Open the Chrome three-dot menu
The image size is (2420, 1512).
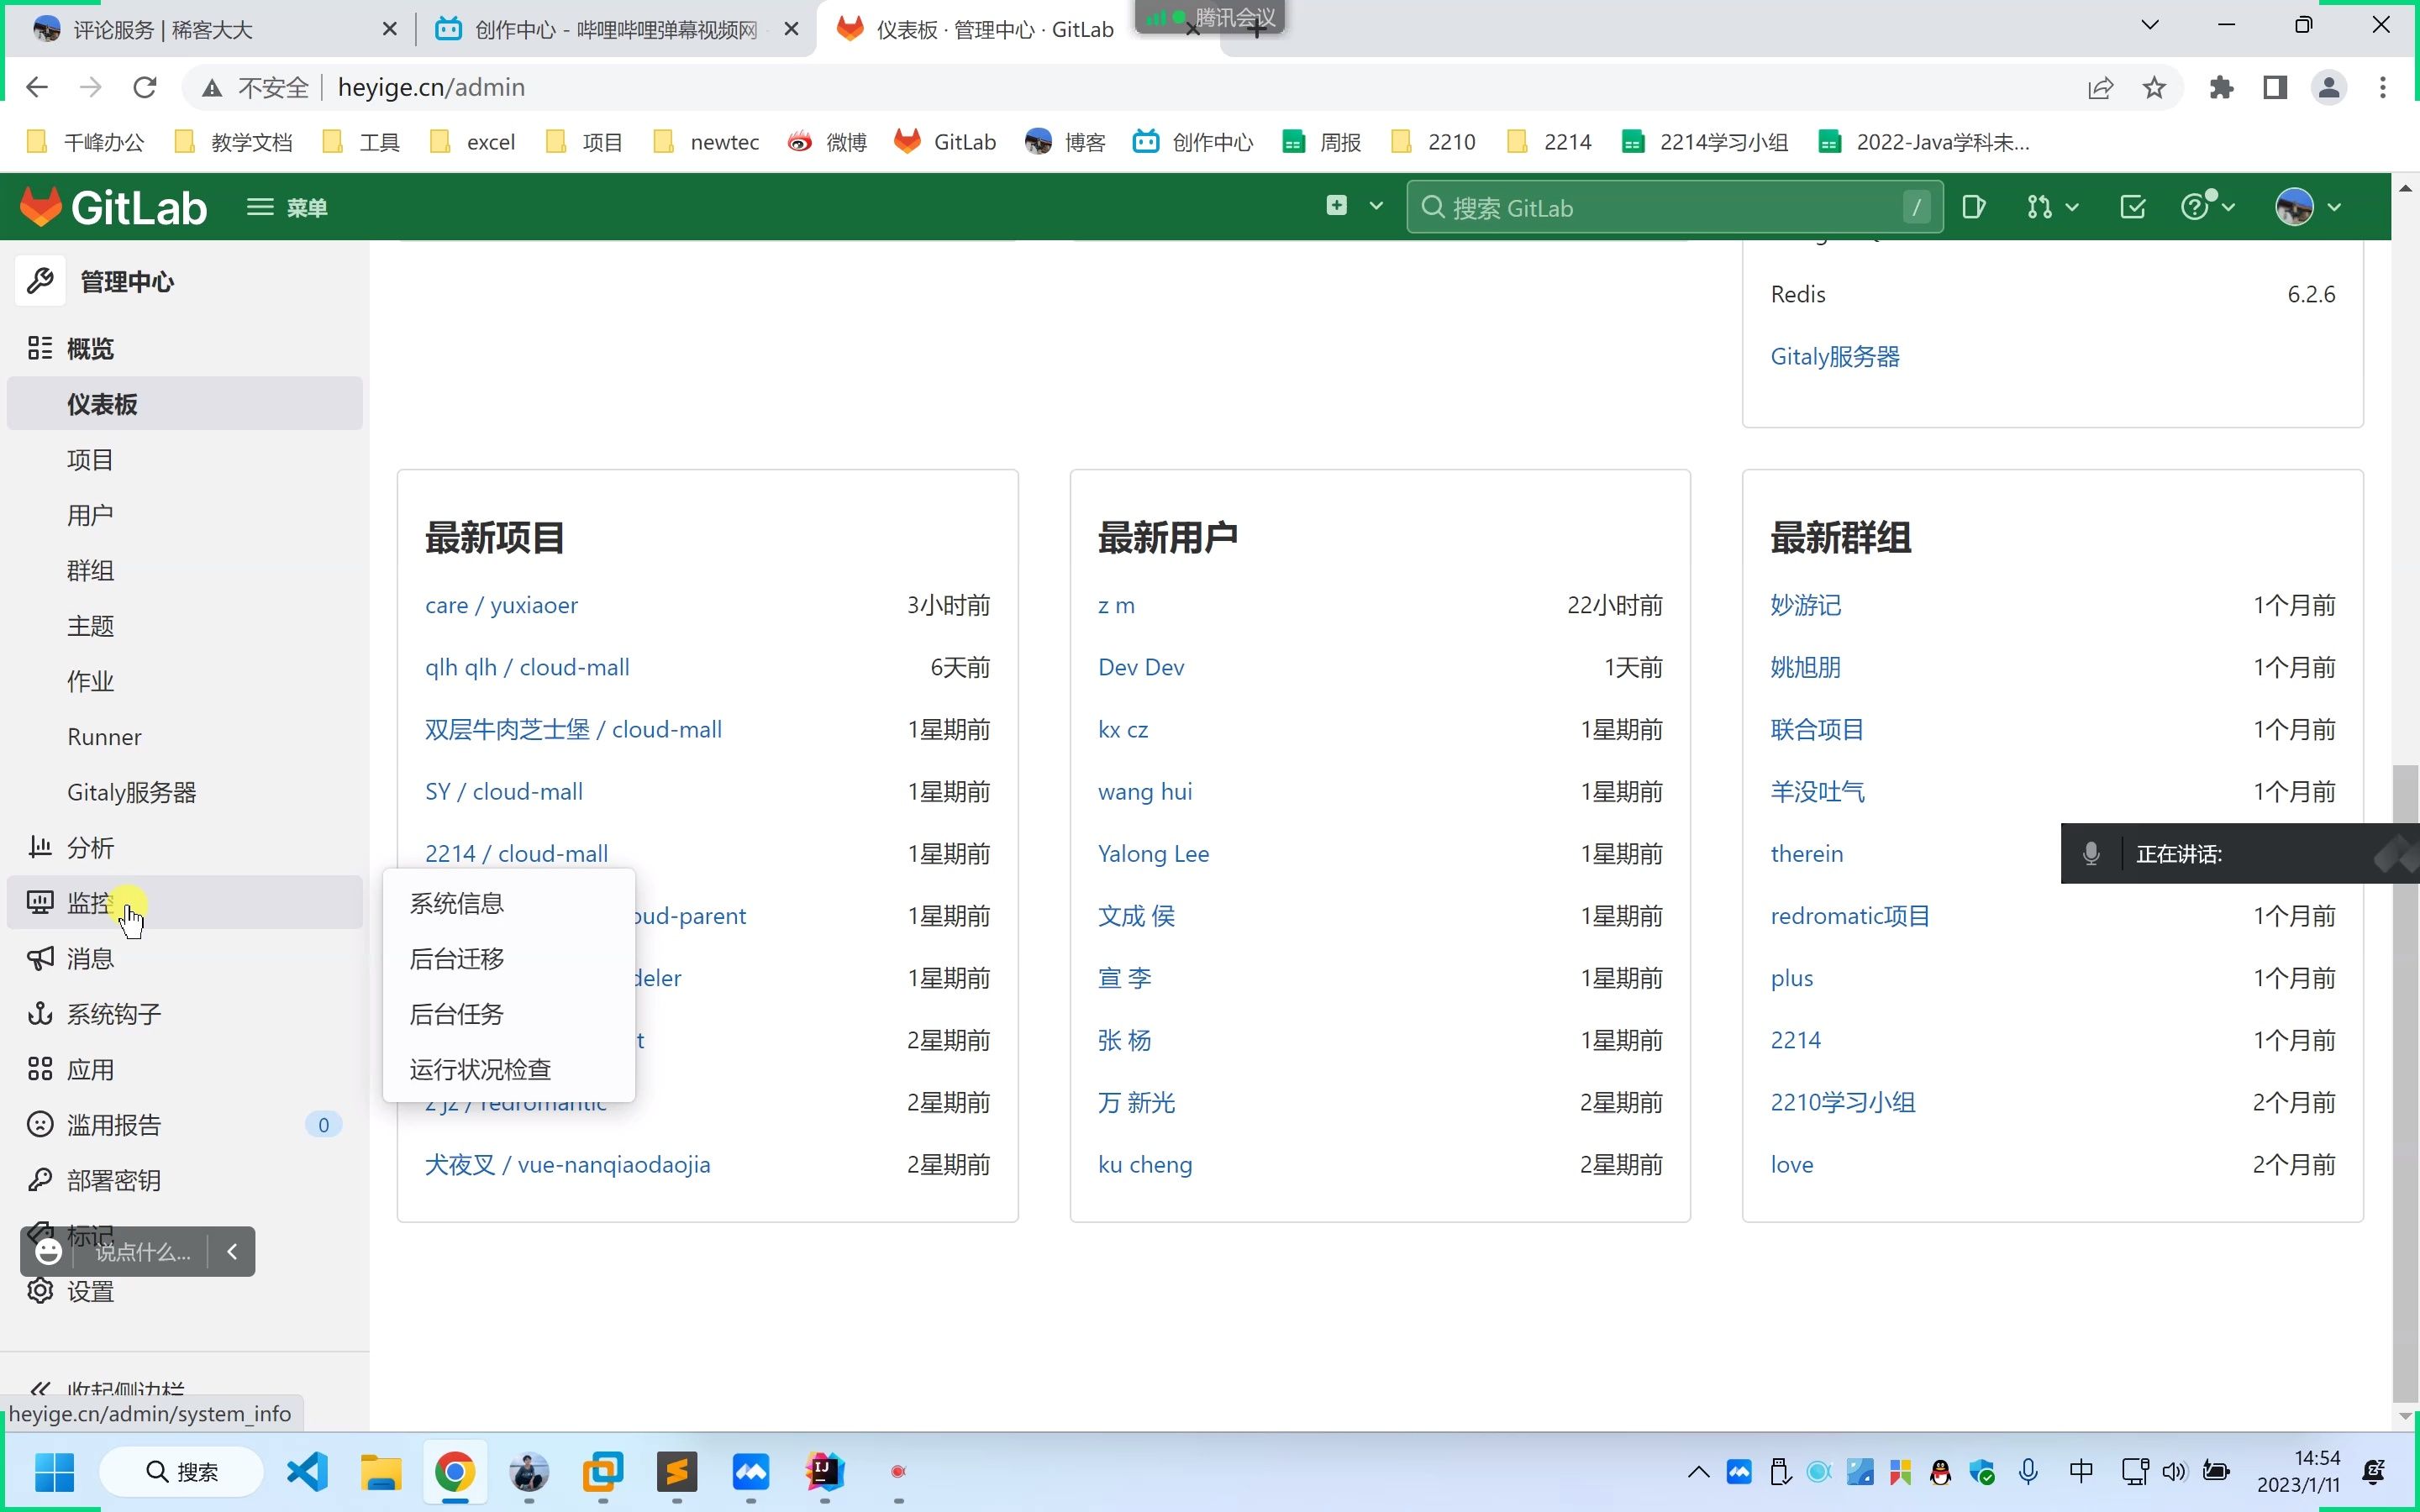coord(2383,87)
